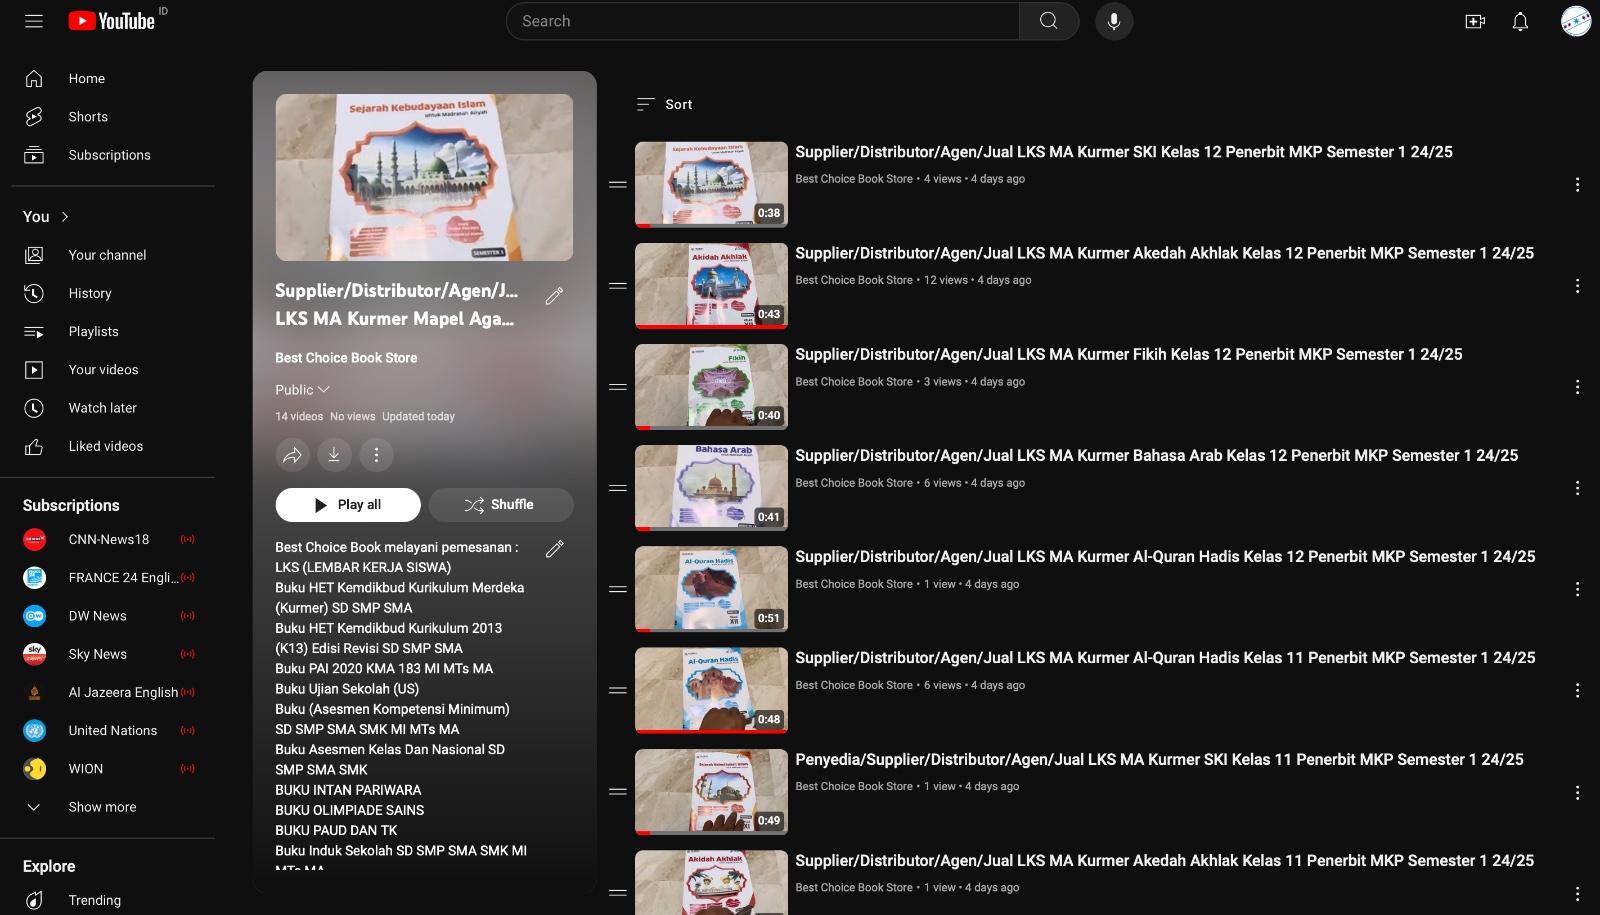Toggle Shuffle for the playlist
Image resolution: width=1600 pixels, height=915 pixels.
[x=500, y=505]
